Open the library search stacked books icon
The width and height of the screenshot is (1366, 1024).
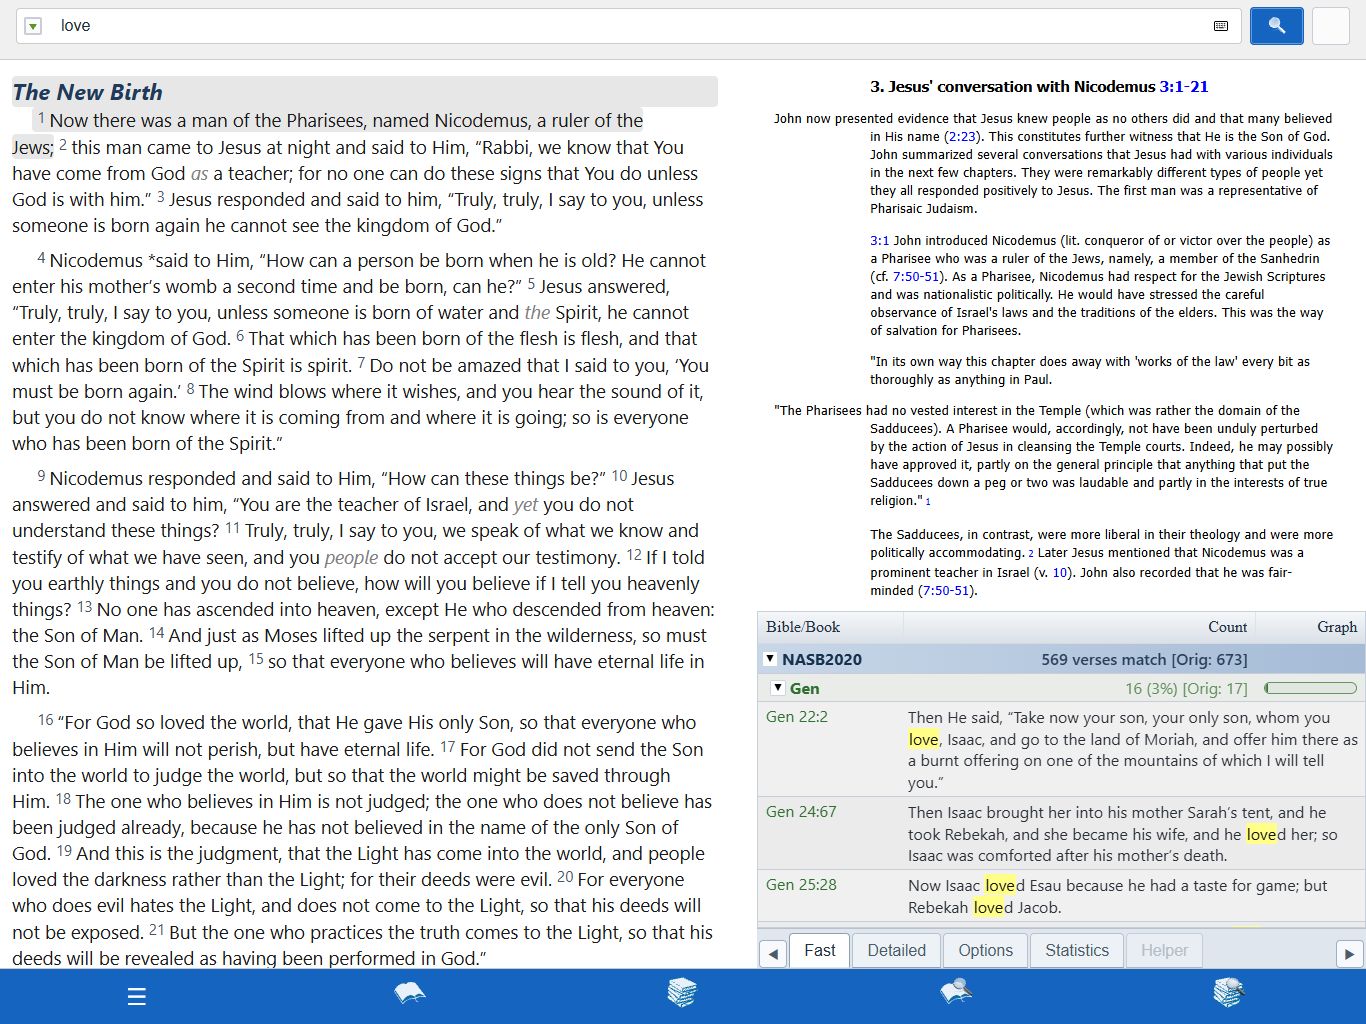[1228, 993]
